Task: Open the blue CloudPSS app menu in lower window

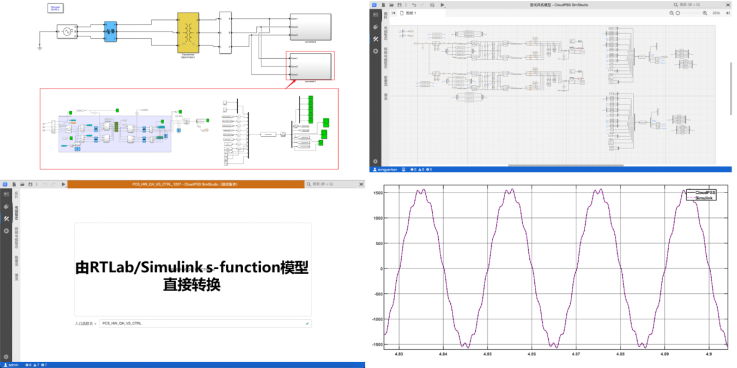Action: click(5, 184)
